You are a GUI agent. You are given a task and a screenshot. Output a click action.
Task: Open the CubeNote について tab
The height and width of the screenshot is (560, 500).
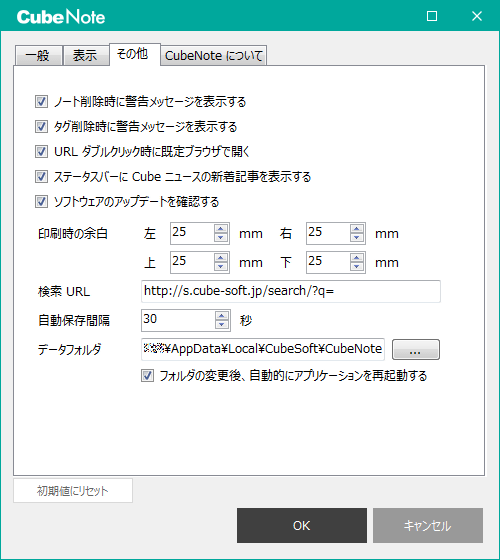click(x=214, y=55)
